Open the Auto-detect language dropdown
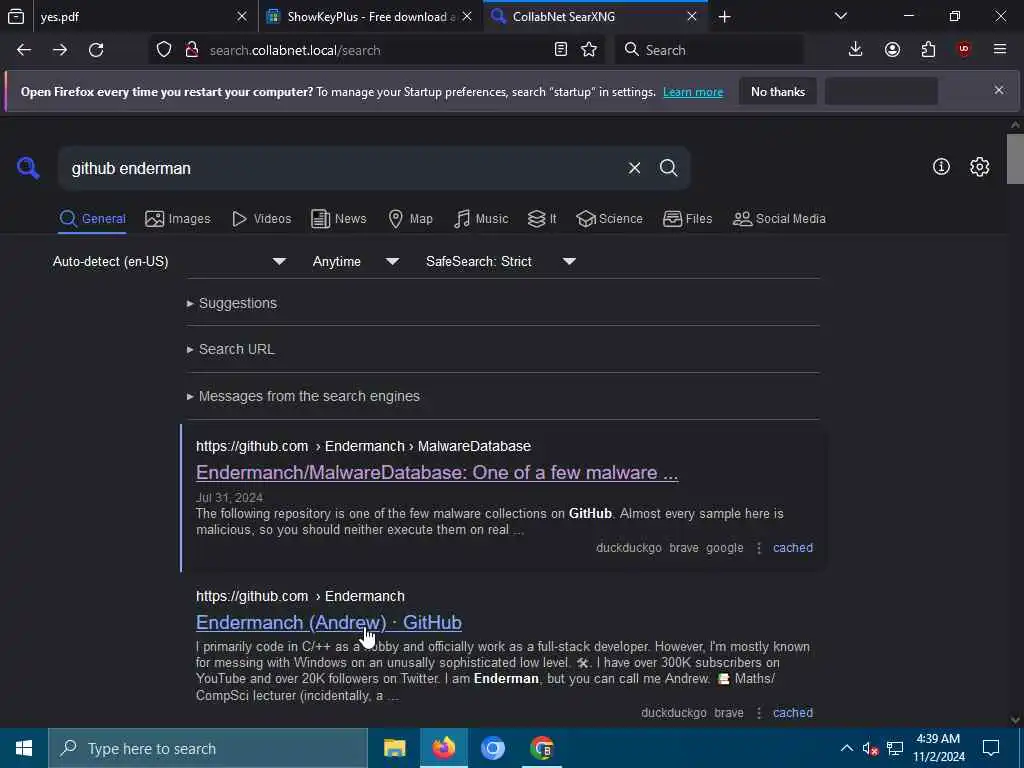Viewport: 1024px width, 768px height. pyautogui.click(x=170, y=261)
